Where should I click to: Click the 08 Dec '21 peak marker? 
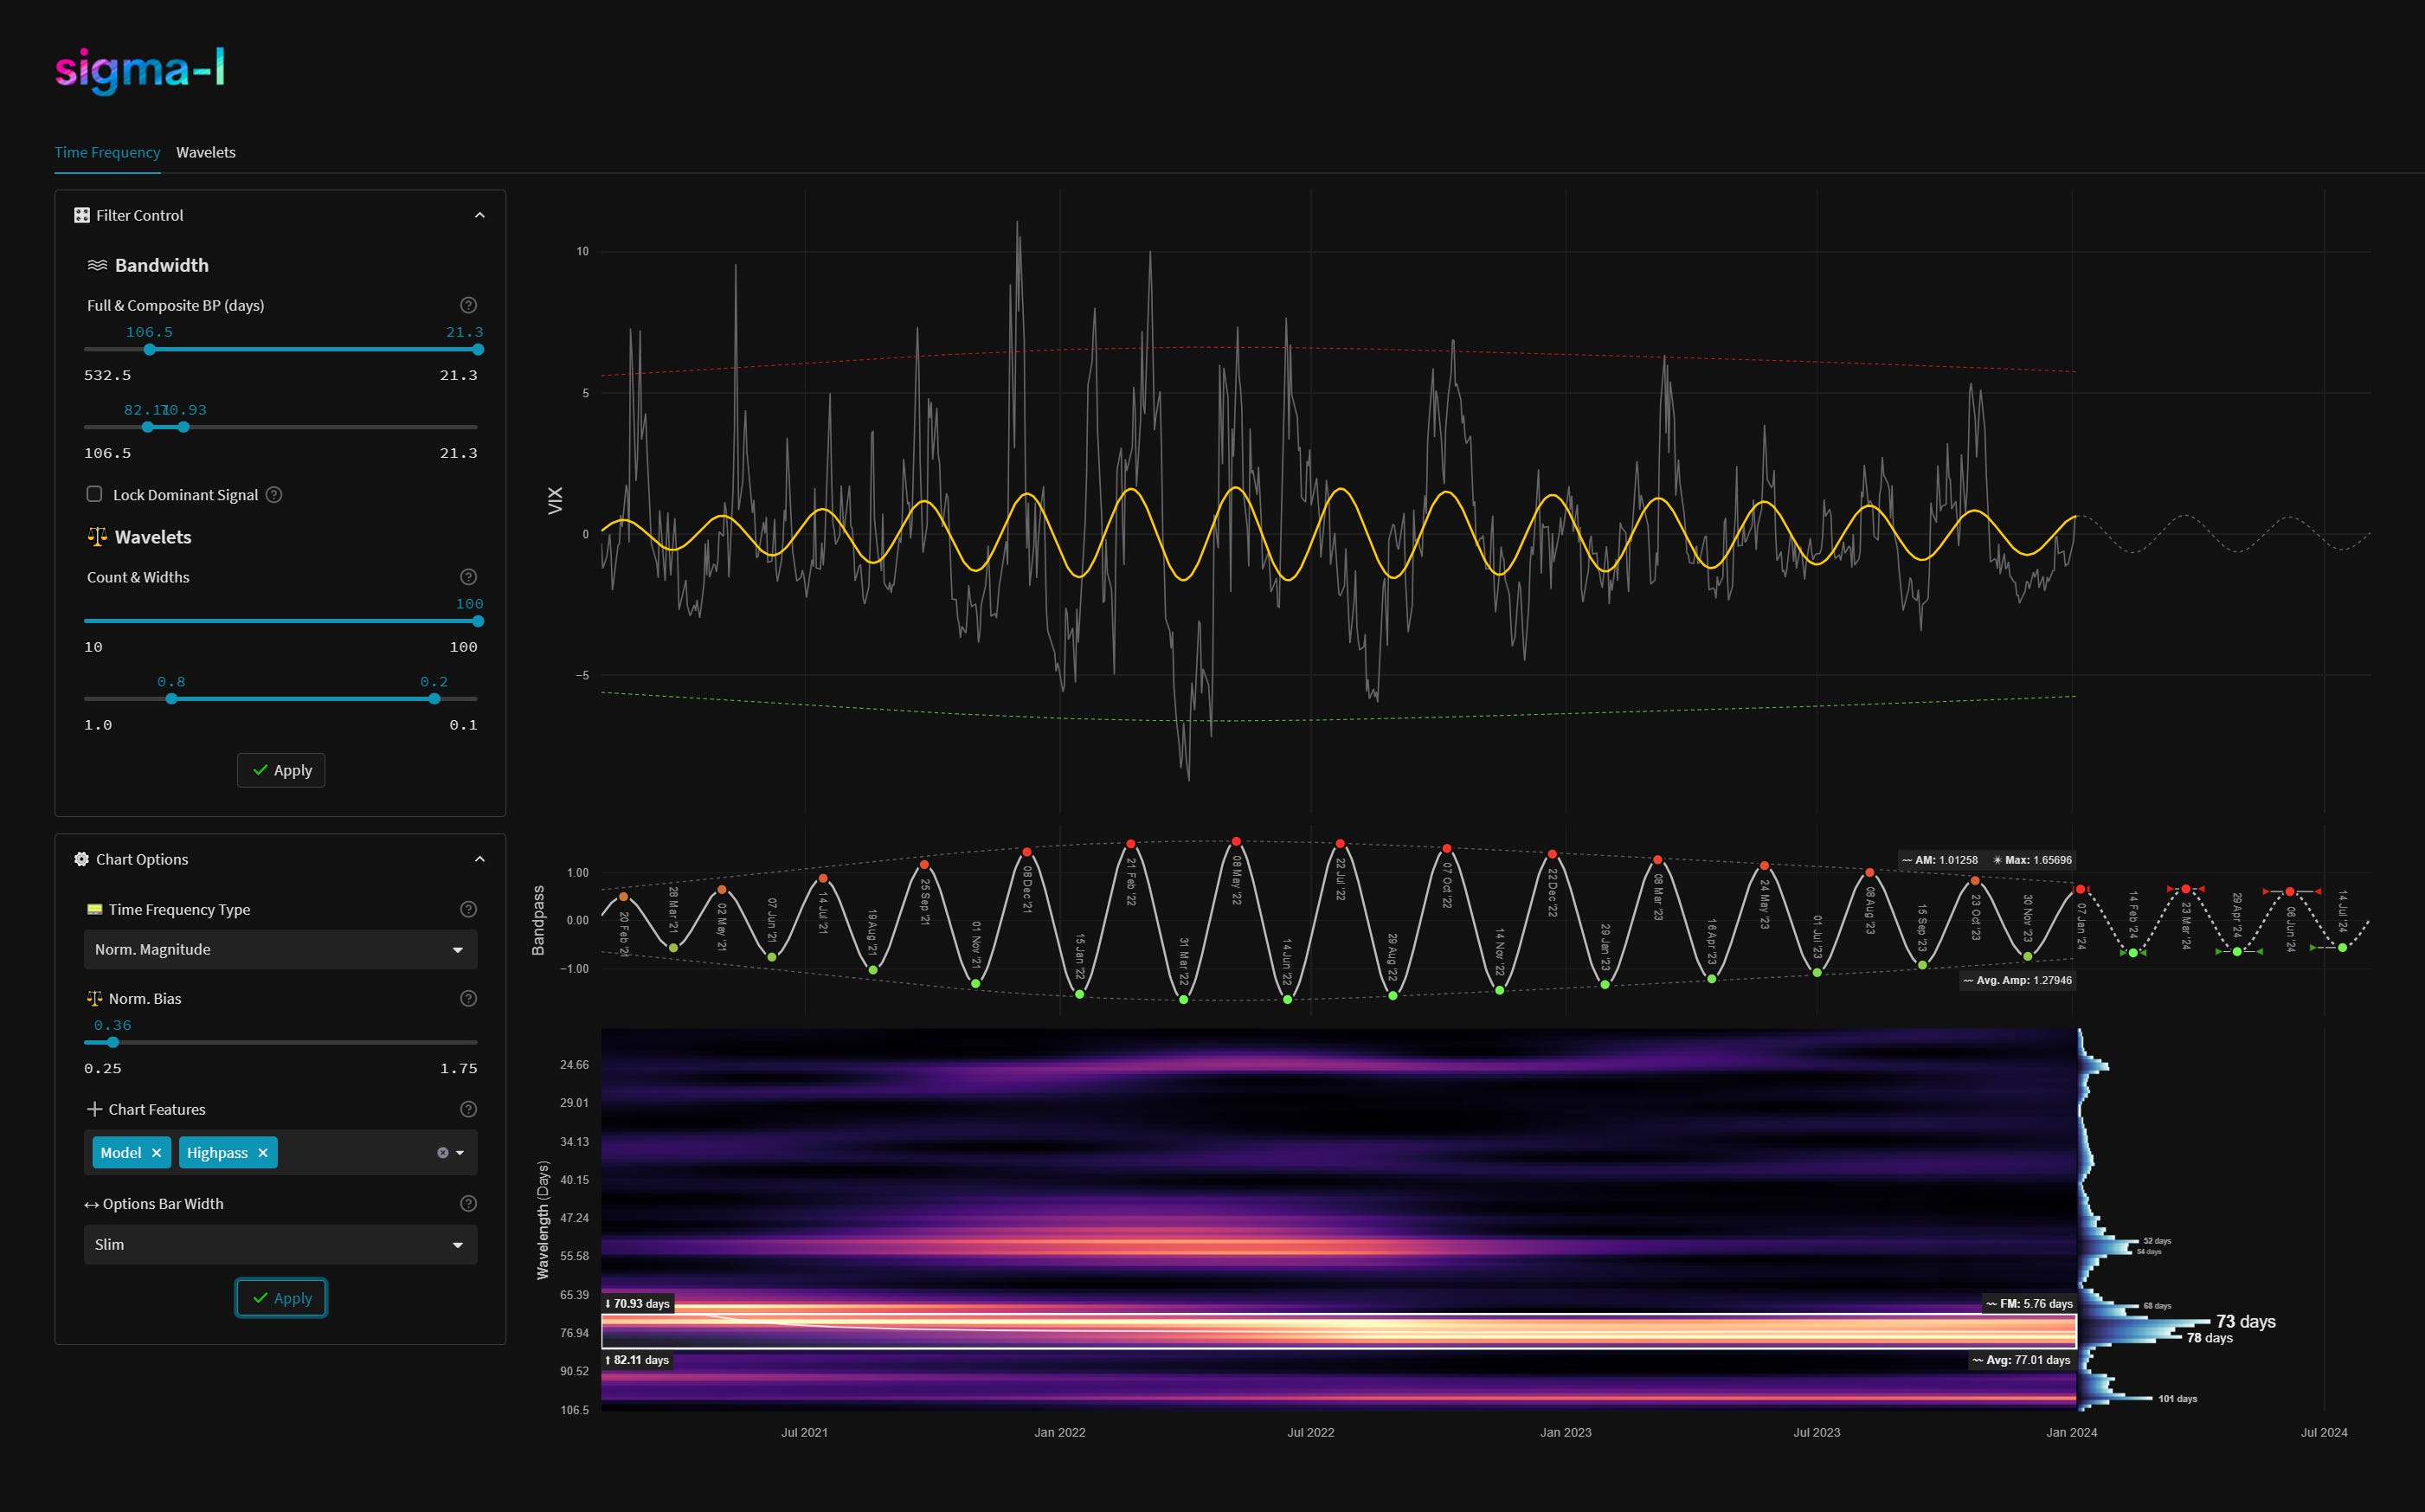[1027, 852]
